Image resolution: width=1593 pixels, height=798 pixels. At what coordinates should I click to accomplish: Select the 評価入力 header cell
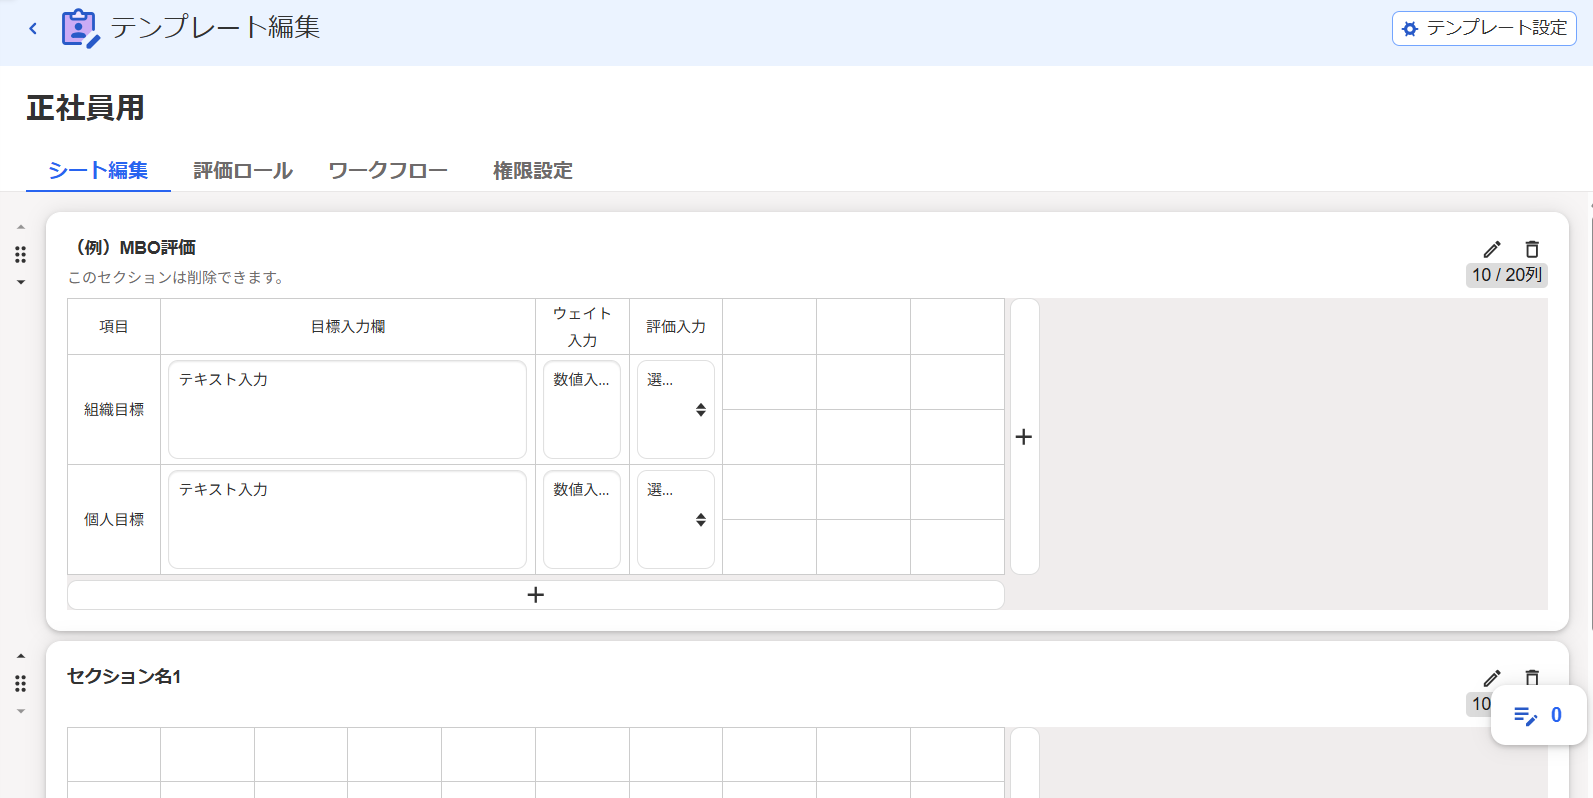[676, 327]
